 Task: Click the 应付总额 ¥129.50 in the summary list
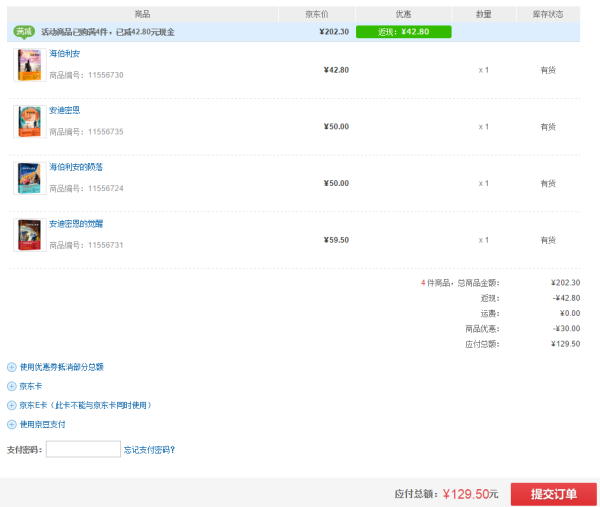(565, 344)
